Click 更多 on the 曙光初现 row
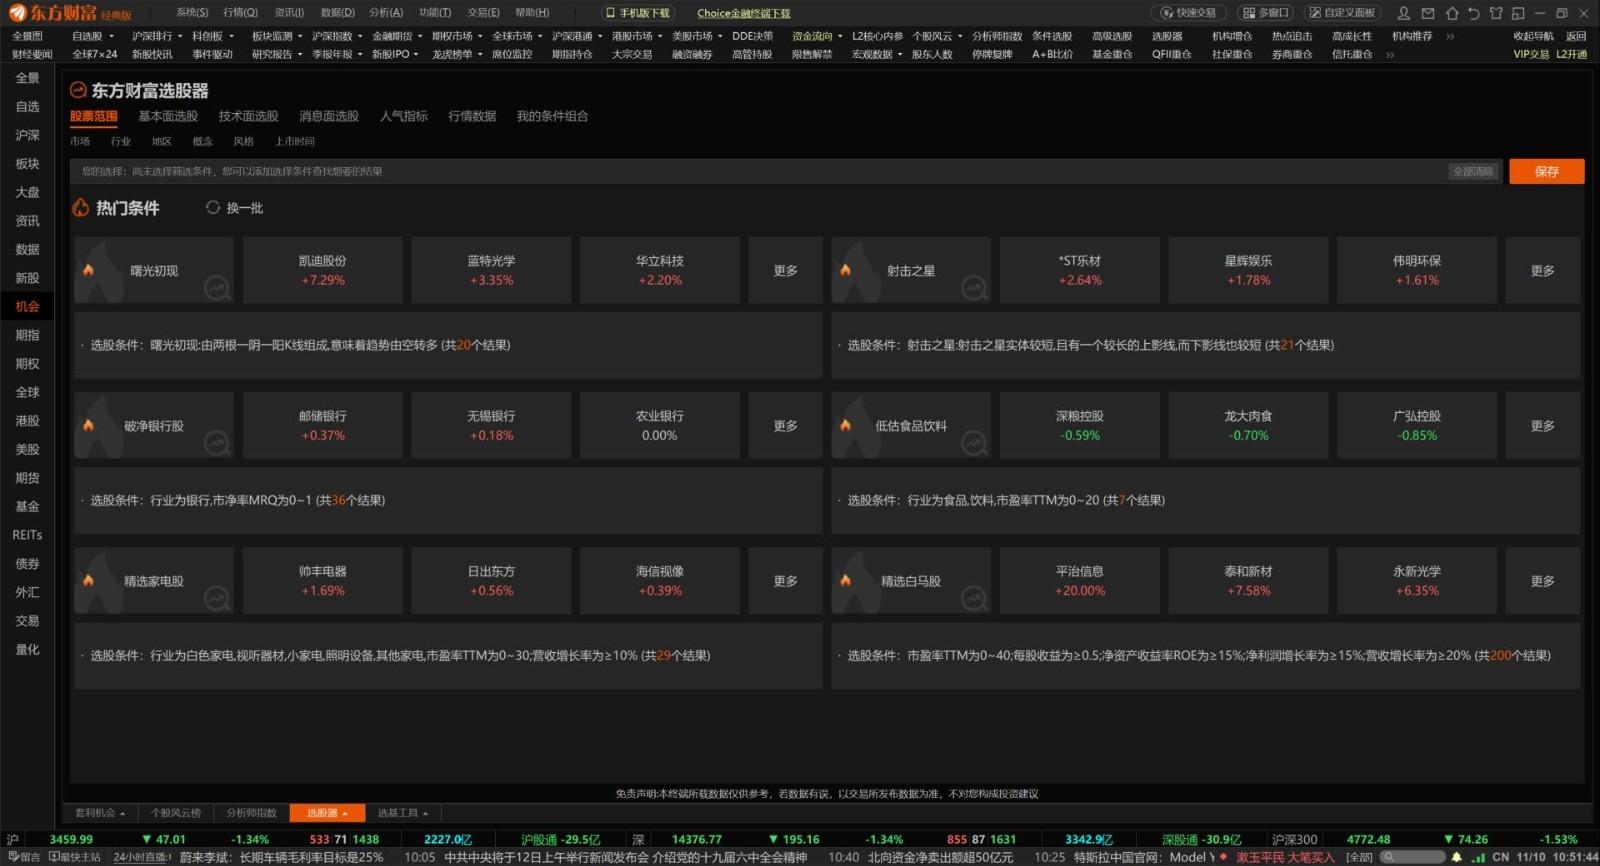This screenshot has height=866, width=1600. [x=786, y=270]
